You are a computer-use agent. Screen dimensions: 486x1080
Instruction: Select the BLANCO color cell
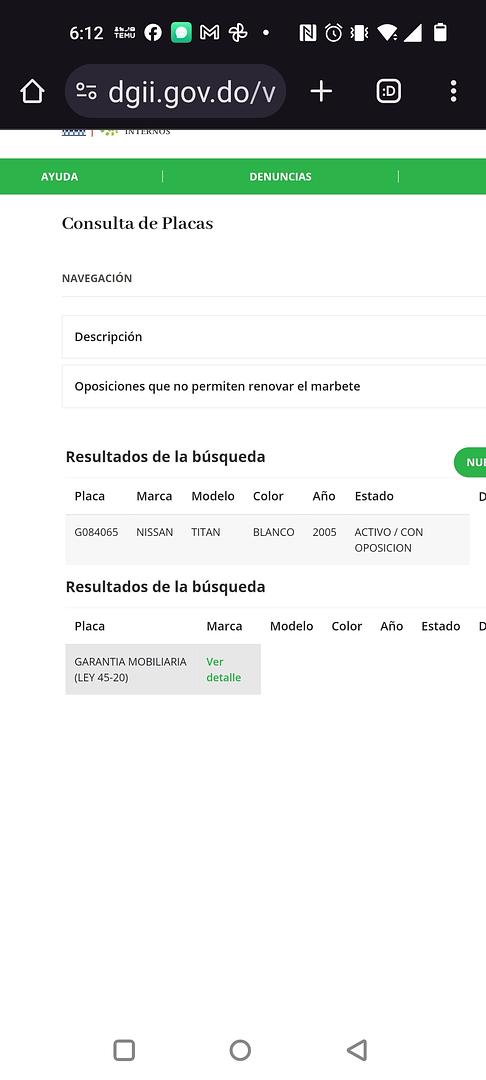(273, 532)
